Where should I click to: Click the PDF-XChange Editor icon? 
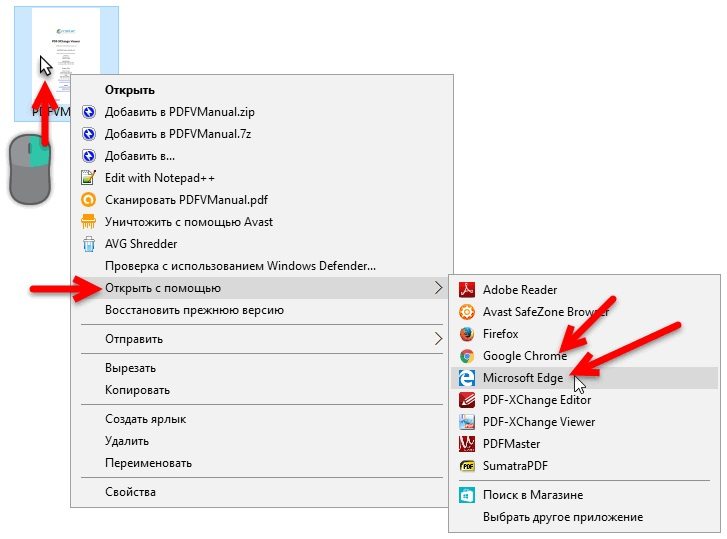tap(467, 399)
